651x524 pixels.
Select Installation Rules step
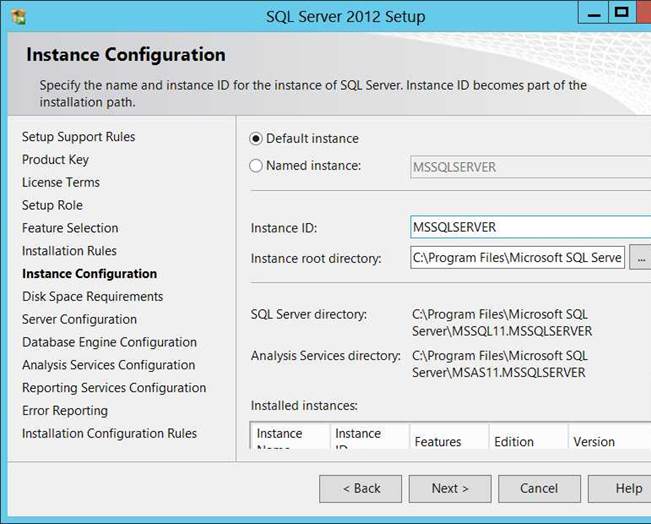(69, 251)
